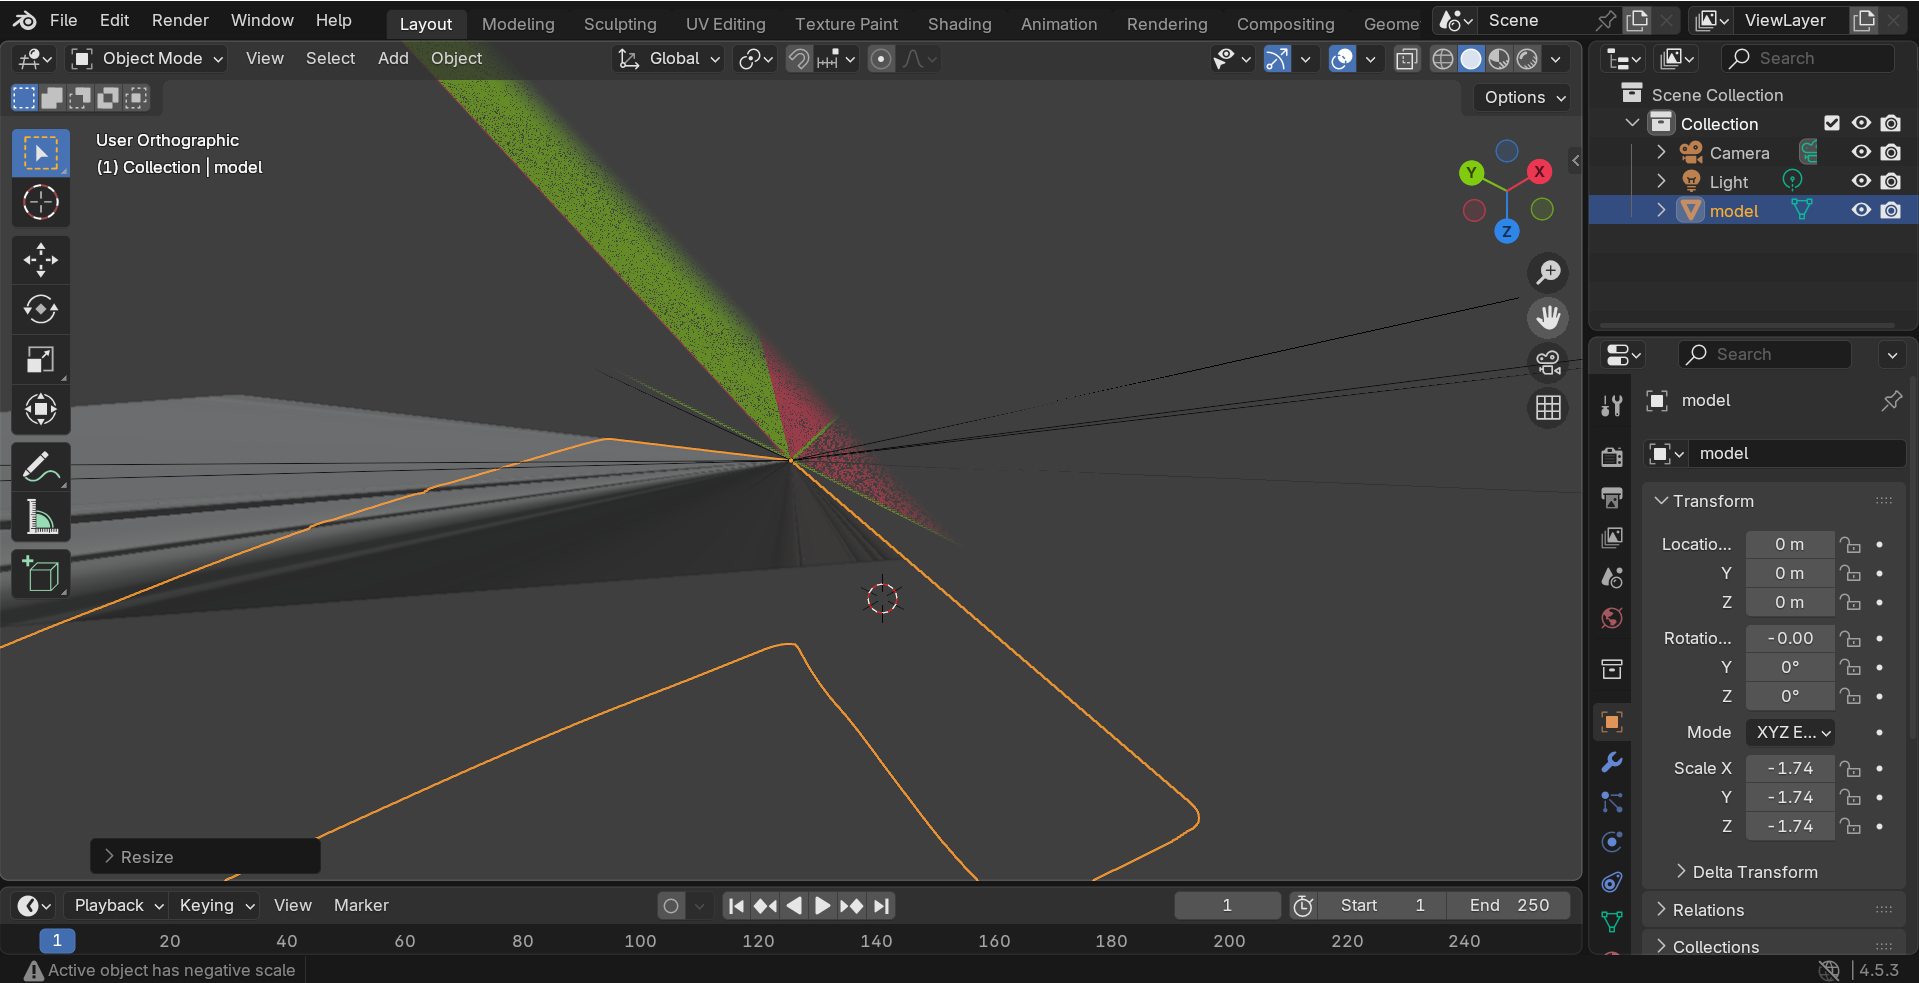The height and width of the screenshot is (983, 1919).
Task: Open the Render properties tab
Action: tap(1612, 457)
